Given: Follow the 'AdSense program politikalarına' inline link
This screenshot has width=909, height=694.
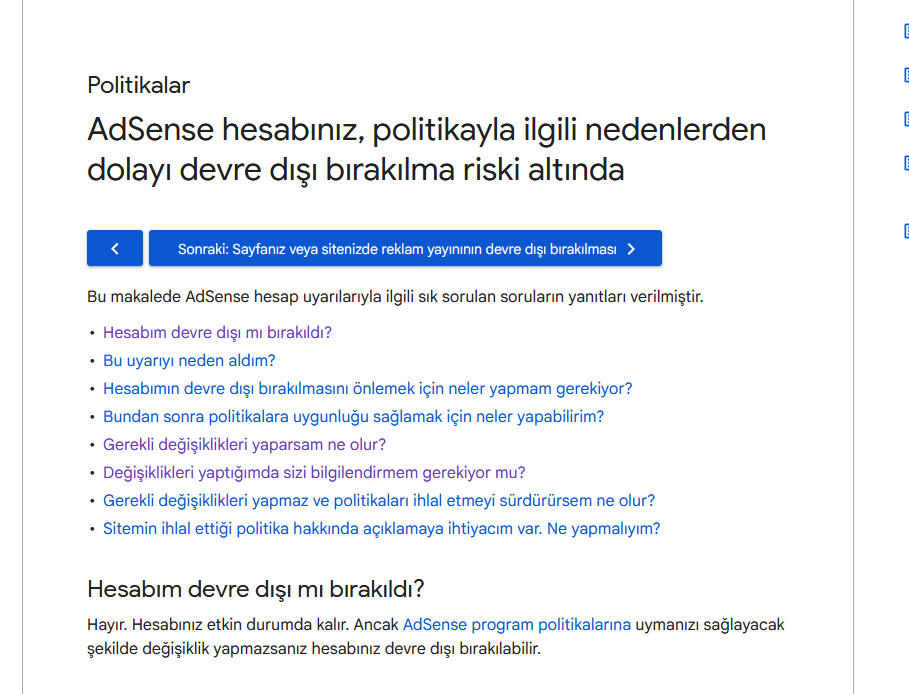Looking at the screenshot, I should click(x=517, y=624).
